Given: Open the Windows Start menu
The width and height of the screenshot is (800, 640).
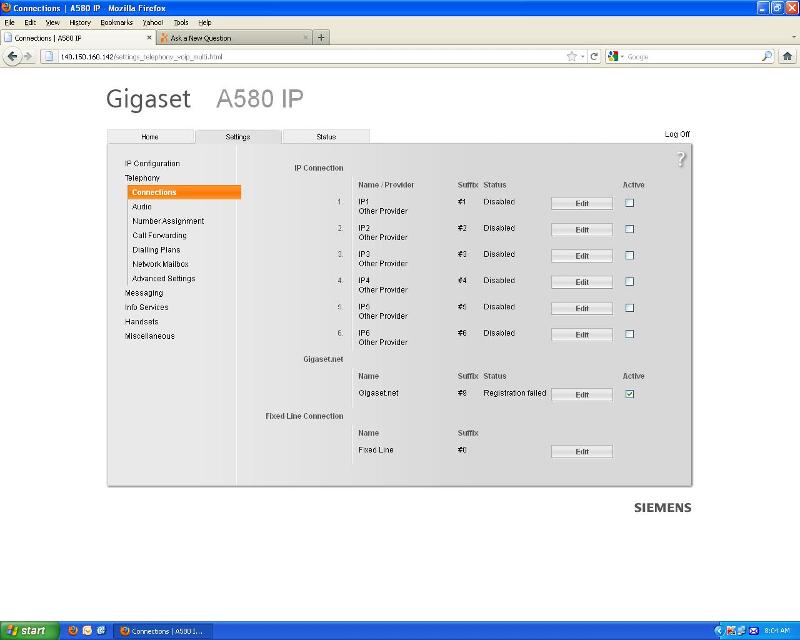Looking at the screenshot, I should [x=30, y=631].
